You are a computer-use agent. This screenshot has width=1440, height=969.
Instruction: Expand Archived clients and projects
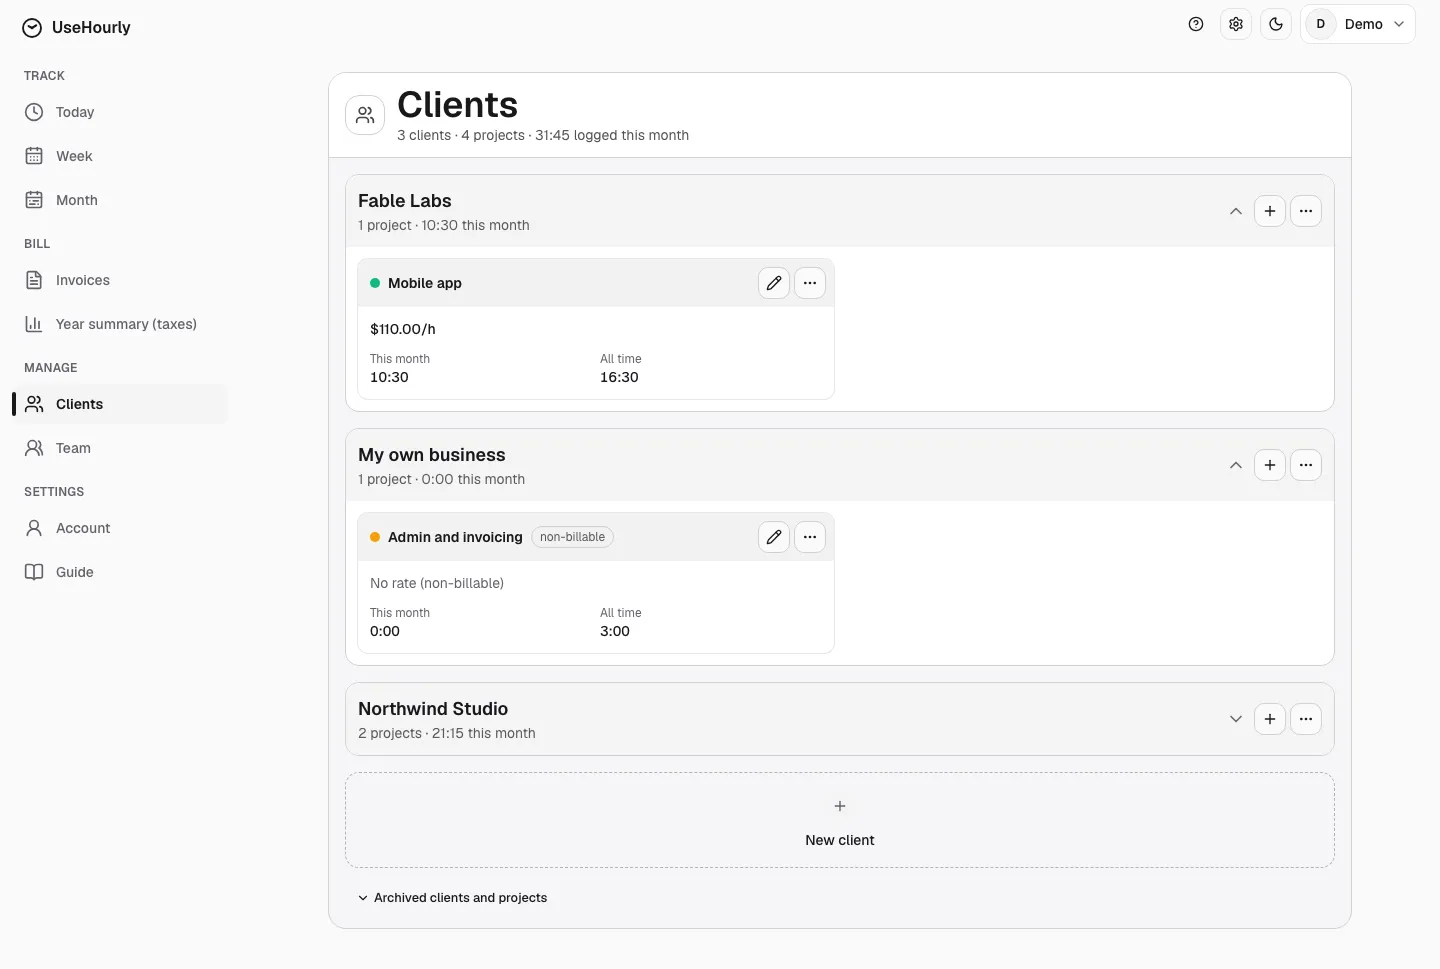point(452,898)
